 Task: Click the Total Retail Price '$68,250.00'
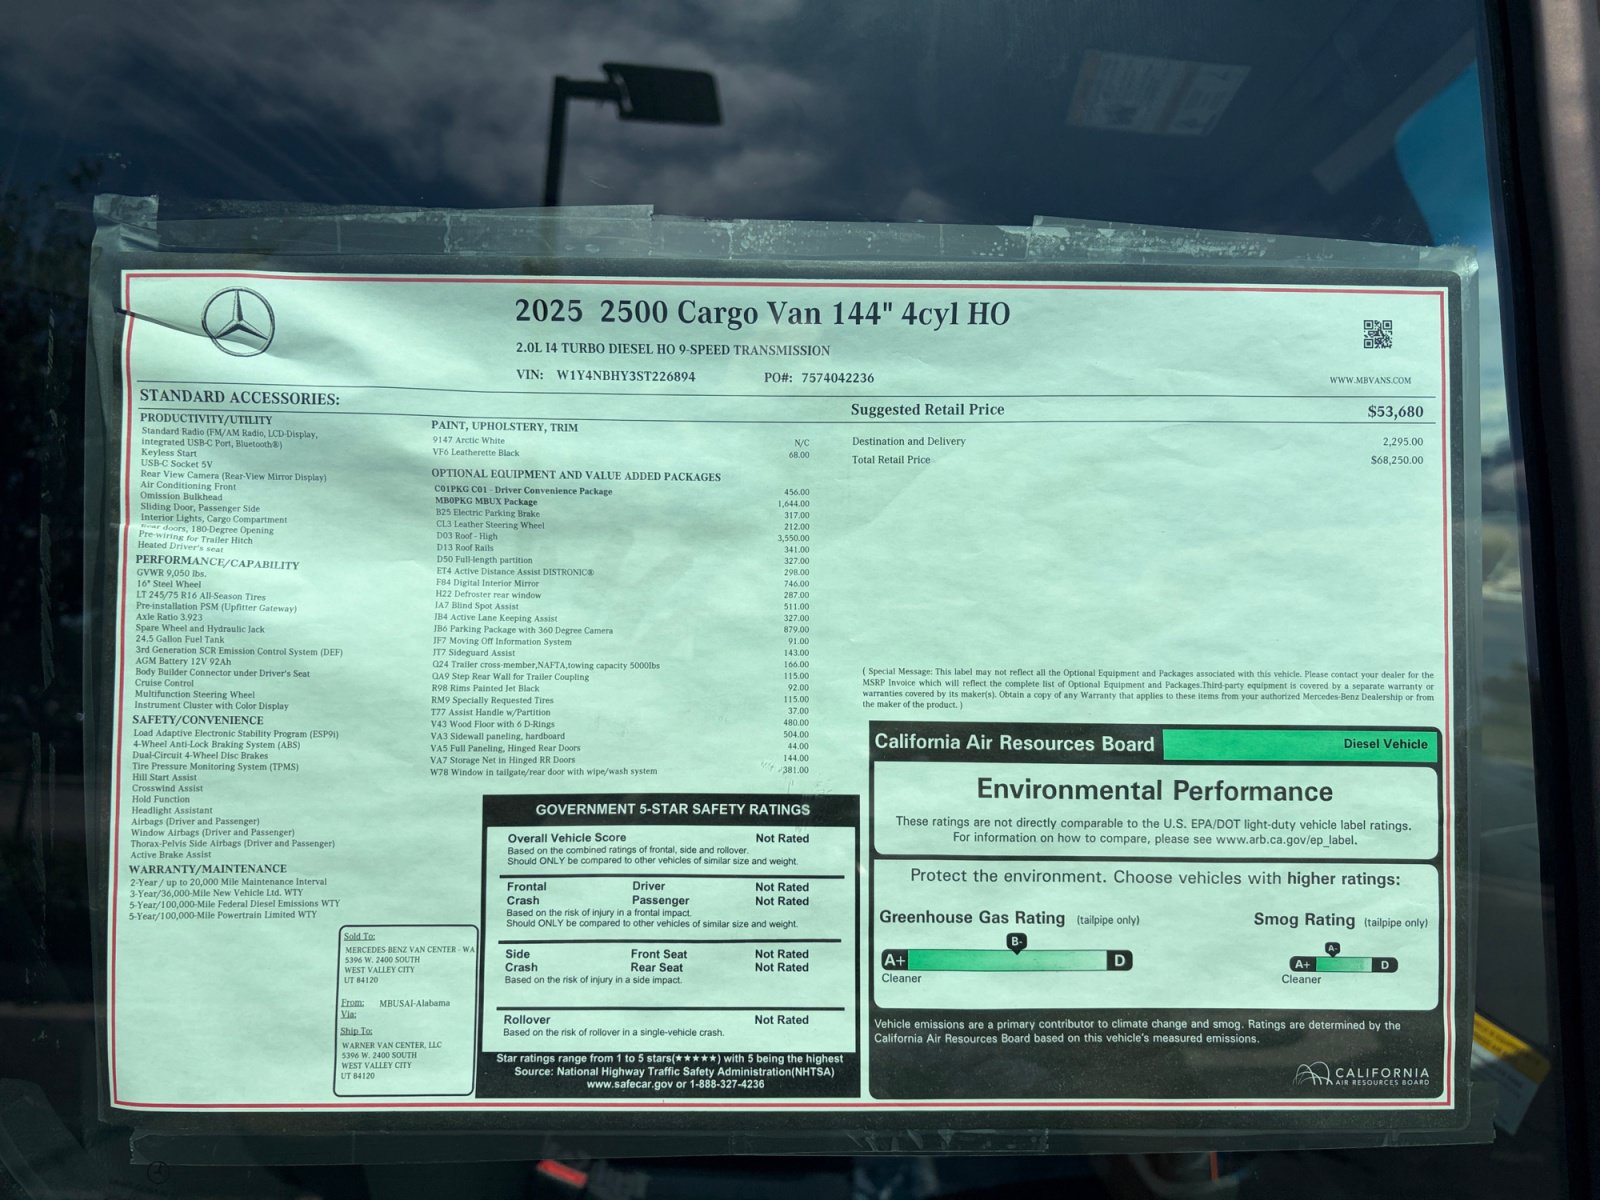(1396, 461)
